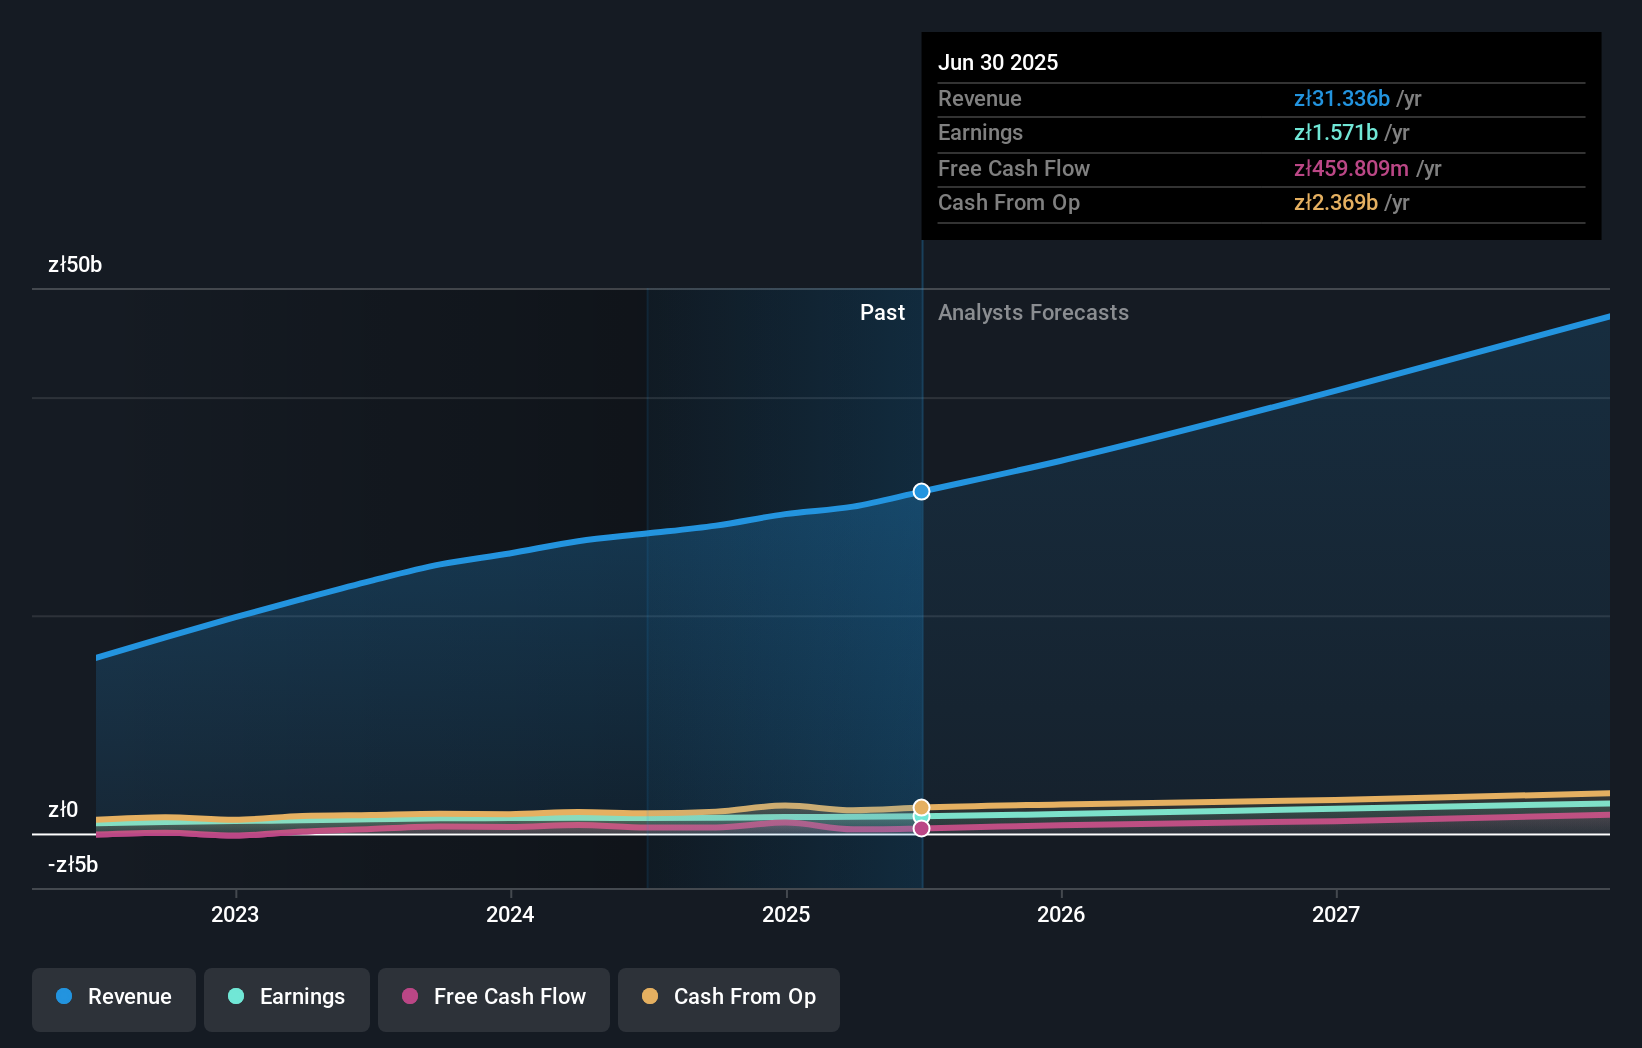
Task: Click the 2024 label on the x-axis
Action: (x=510, y=914)
